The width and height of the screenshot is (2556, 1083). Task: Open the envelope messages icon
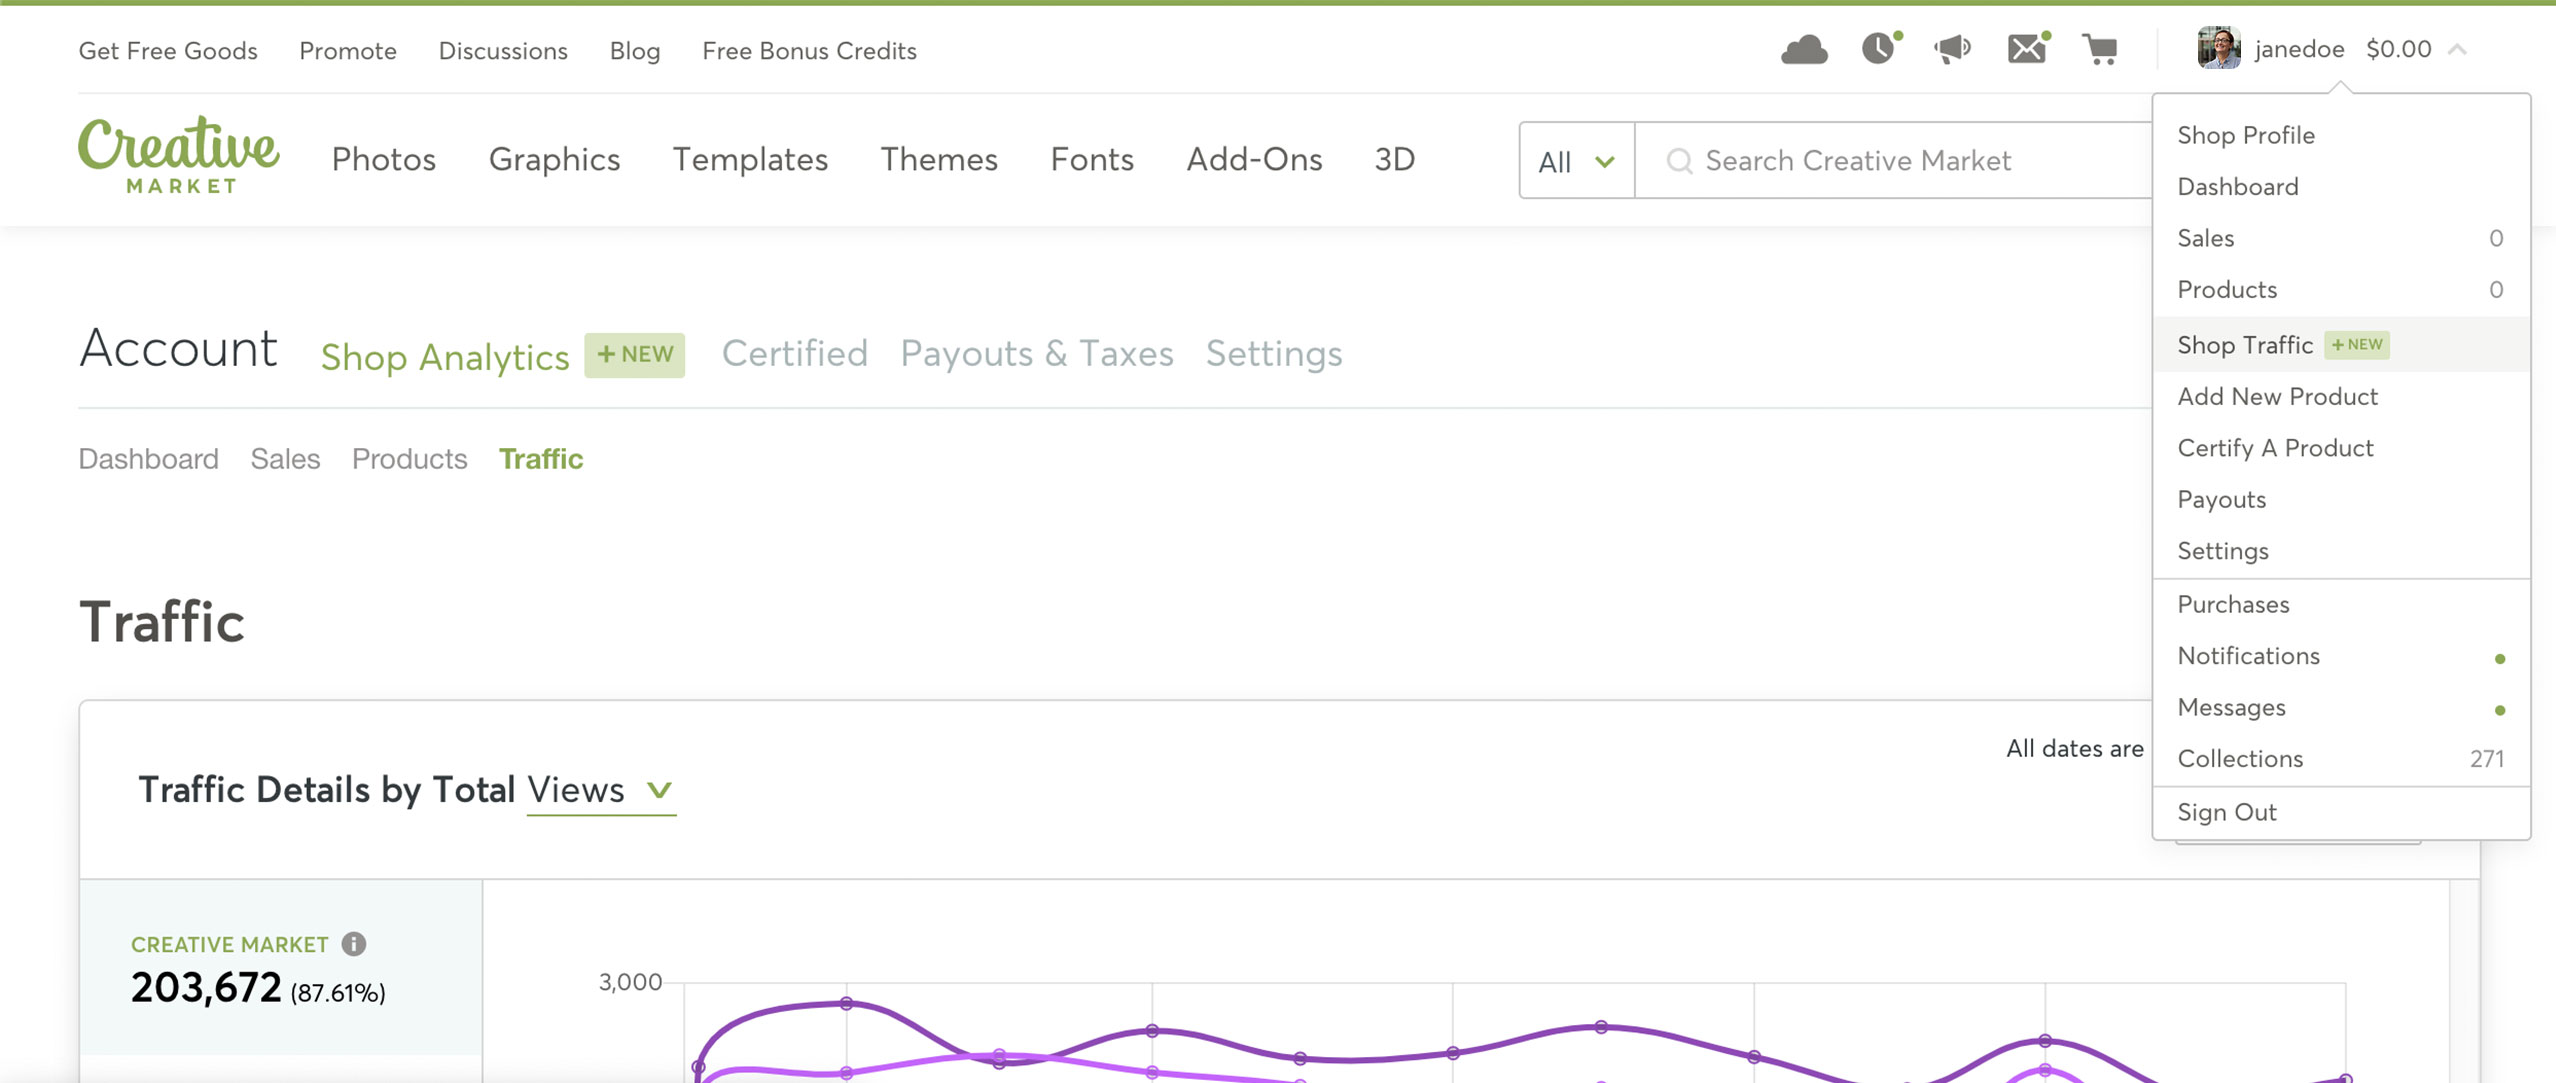coord(2028,48)
